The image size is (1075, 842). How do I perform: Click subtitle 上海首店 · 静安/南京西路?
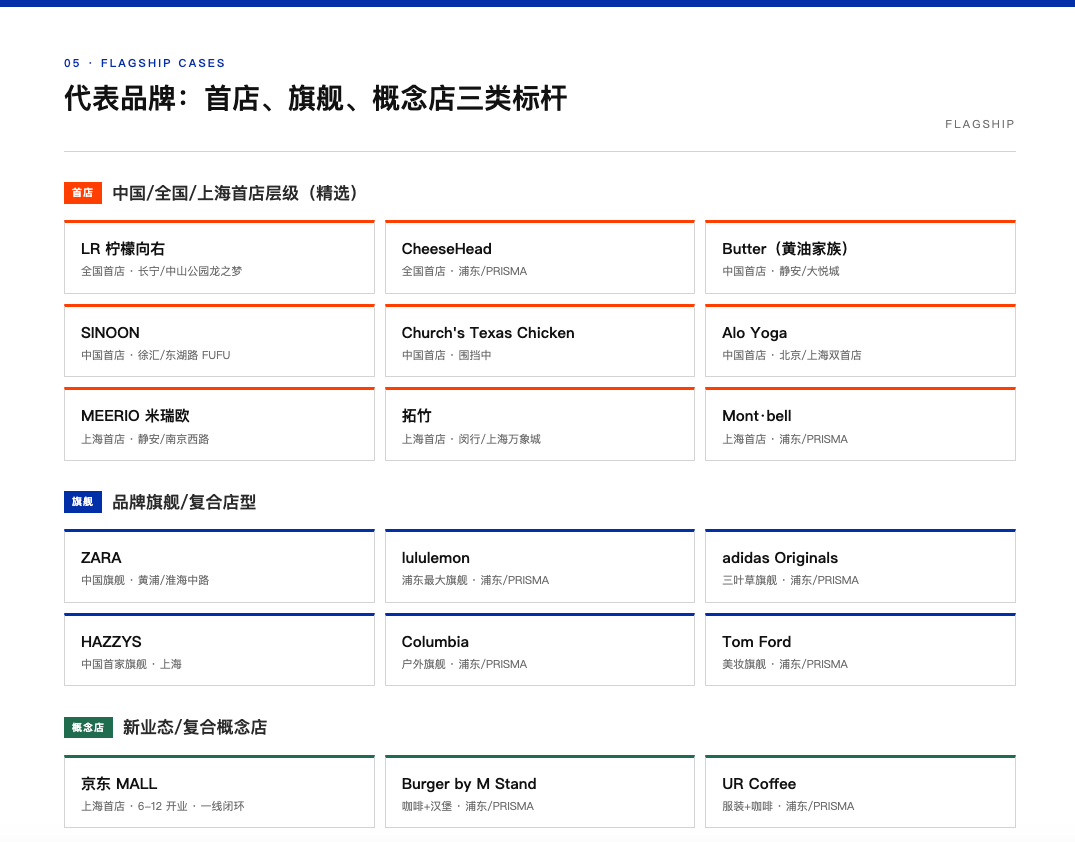145,439
